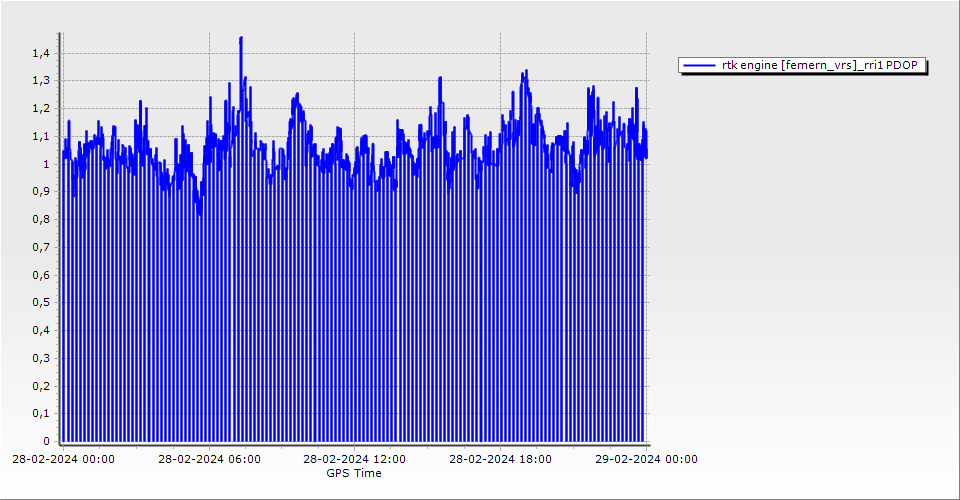The height and width of the screenshot is (500, 960).
Task: Click the y-axis tick label '1,3'
Action: tap(41, 81)
